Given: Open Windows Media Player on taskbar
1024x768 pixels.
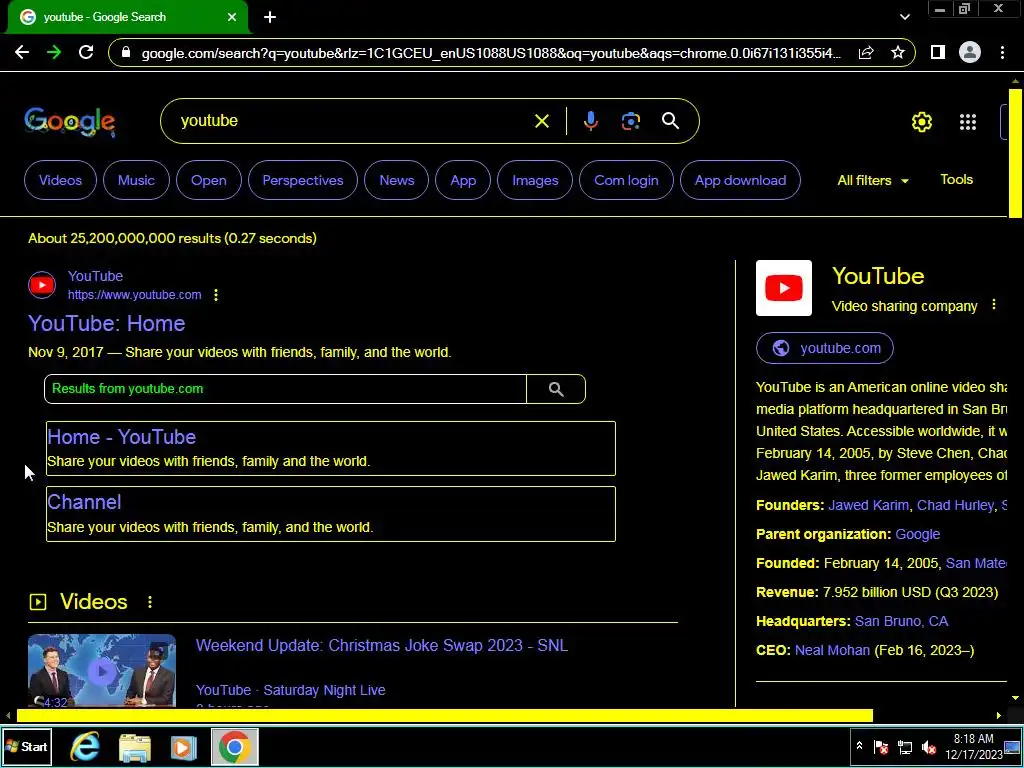Looking at the screenshot, I should (184, 747).
